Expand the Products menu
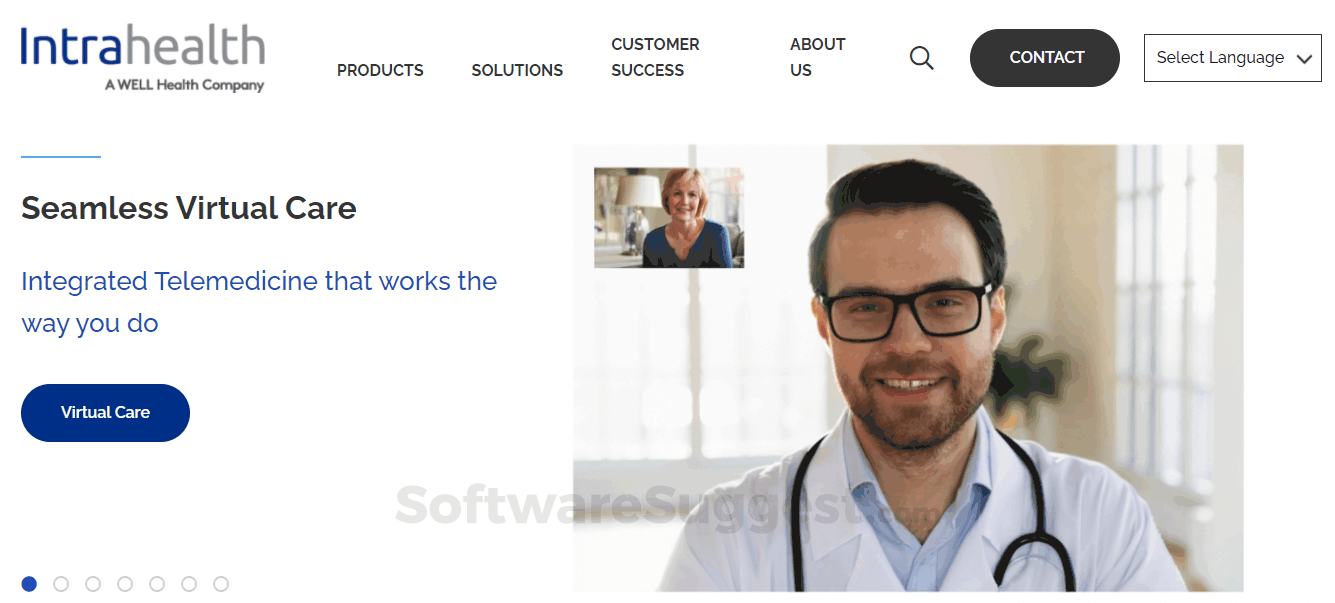This screenshot has width=1335, height=603. click(x=380, y=70)
